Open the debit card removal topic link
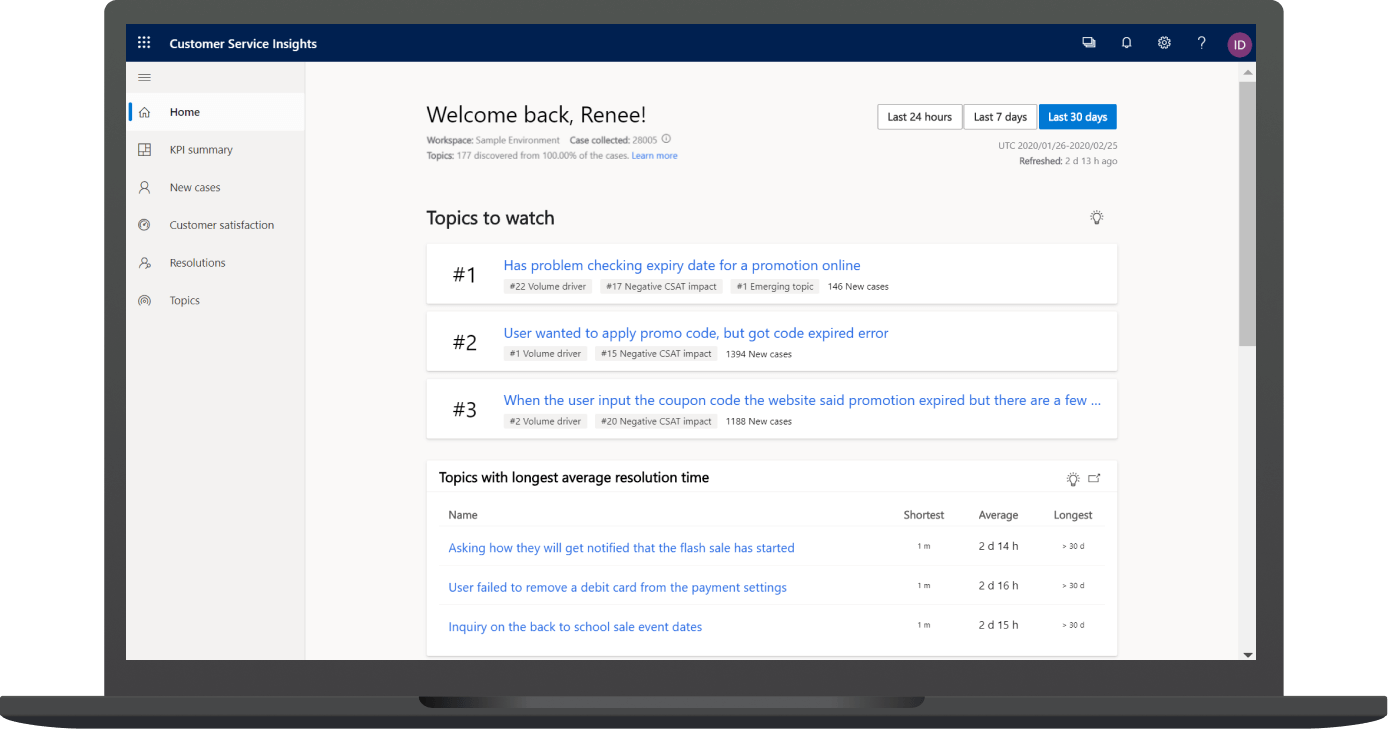 [x=617, y=587]
